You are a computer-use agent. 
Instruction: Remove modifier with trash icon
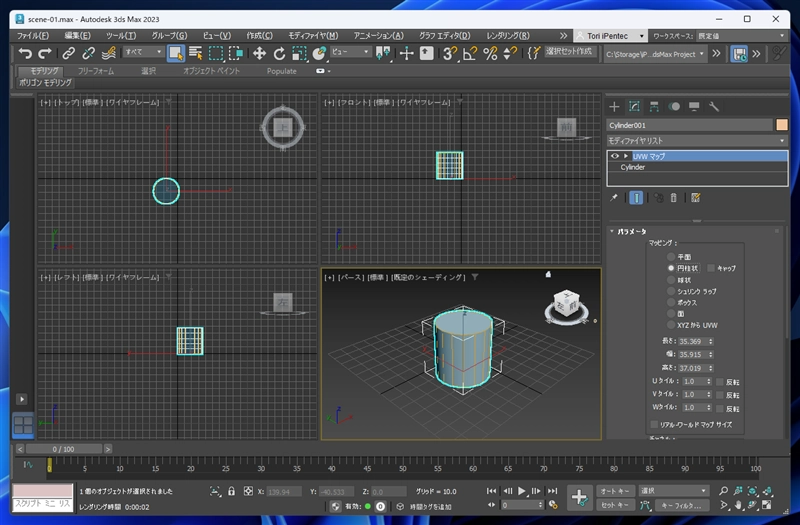tap(673, 197)
